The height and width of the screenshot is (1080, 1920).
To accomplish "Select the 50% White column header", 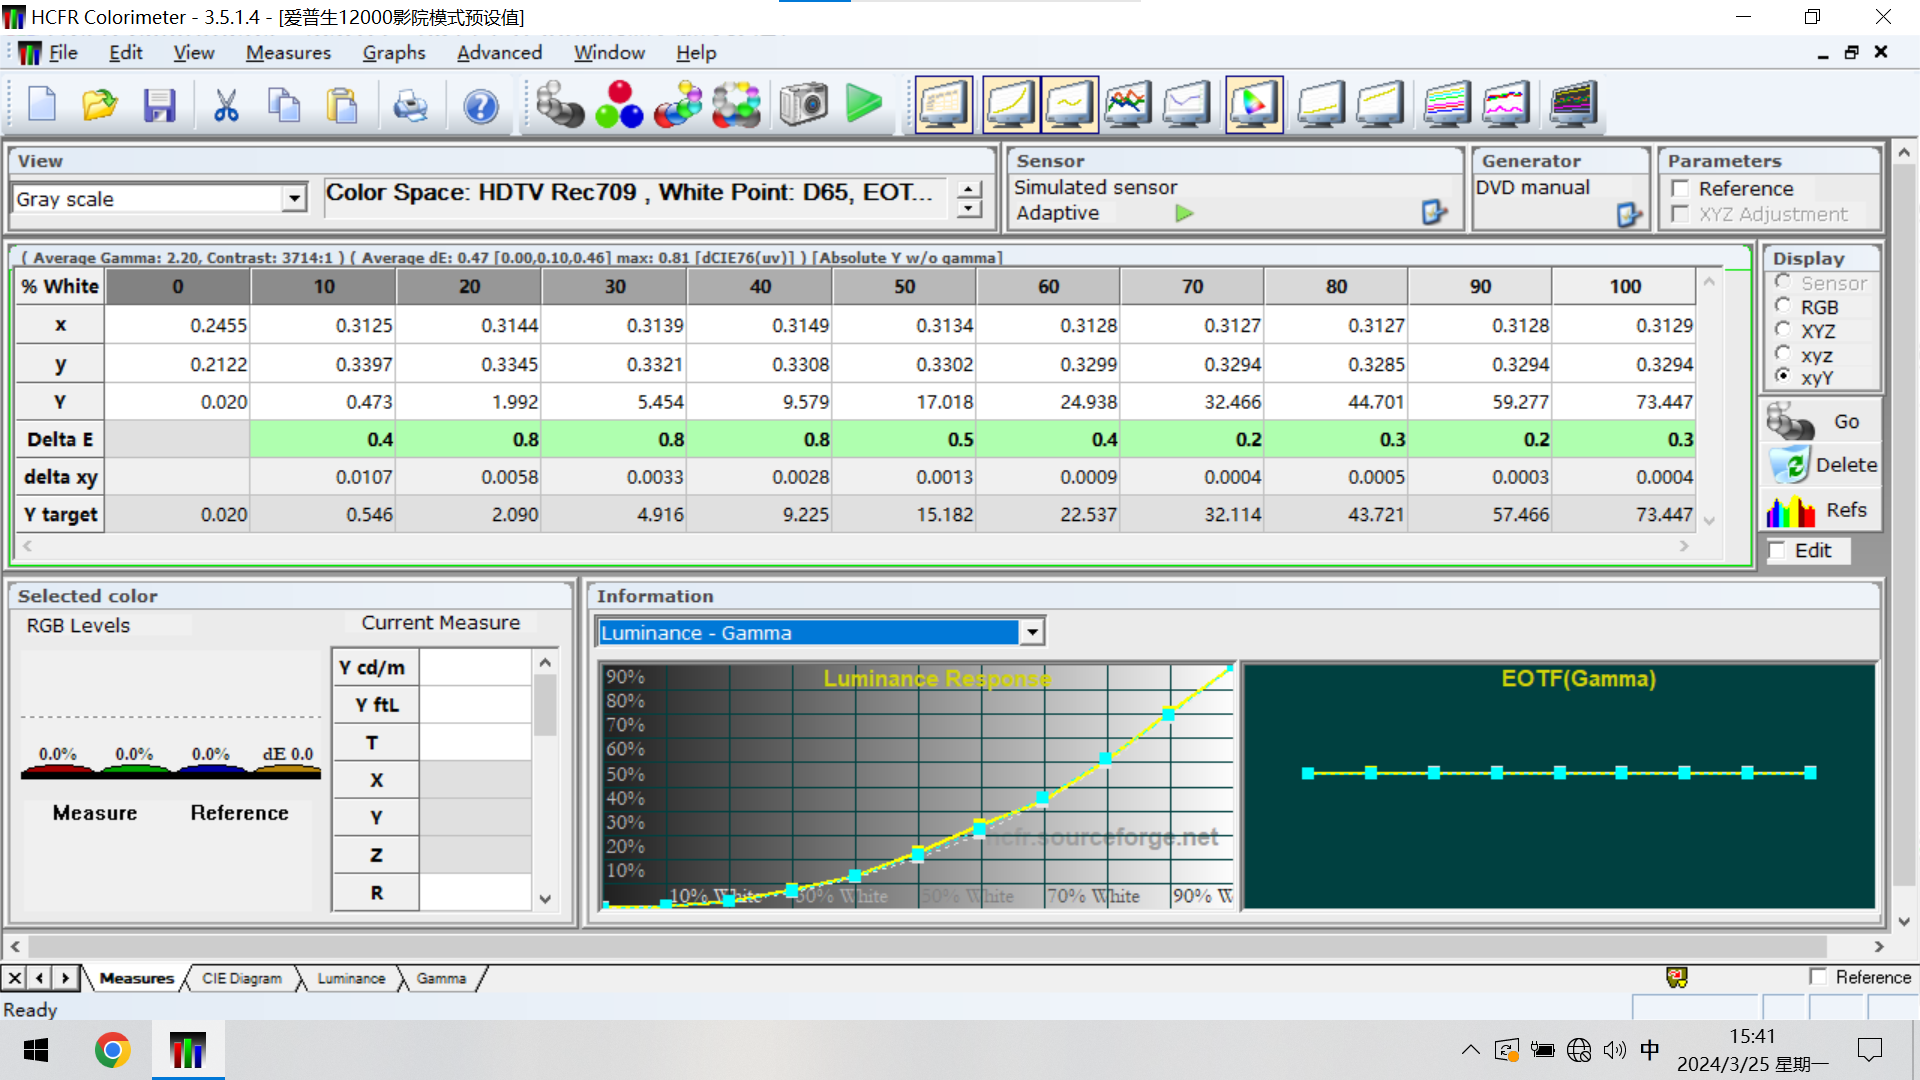I will point(904,286).
